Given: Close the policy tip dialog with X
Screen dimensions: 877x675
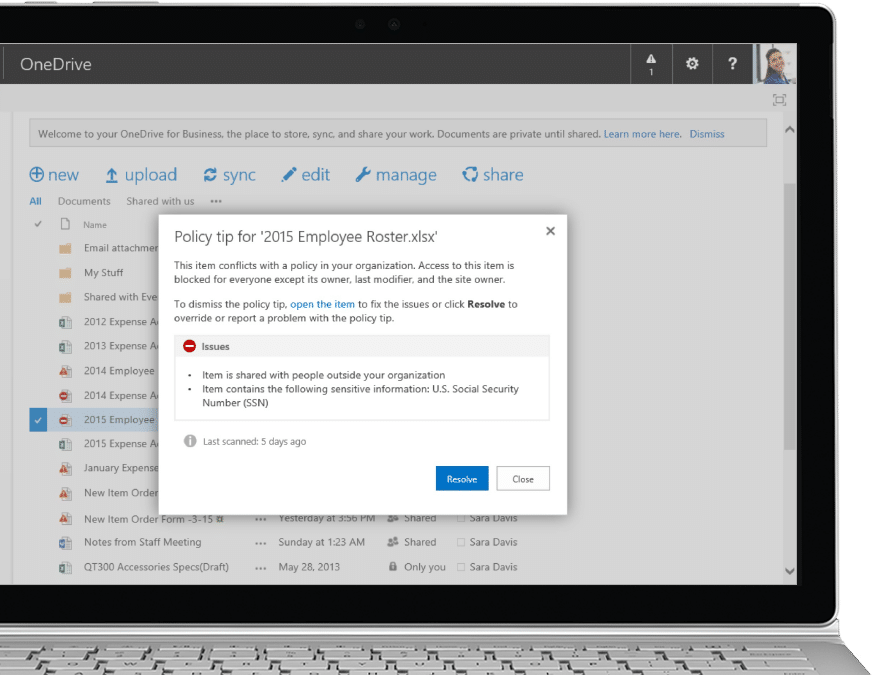Looking at the screenshot, I should click(550, 231).
